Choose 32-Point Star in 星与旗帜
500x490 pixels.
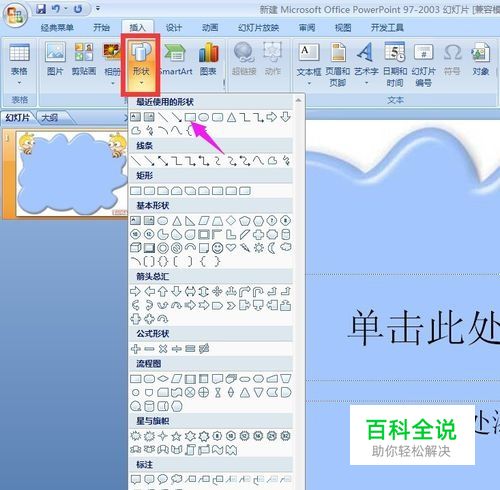click(x=286, y=436)
